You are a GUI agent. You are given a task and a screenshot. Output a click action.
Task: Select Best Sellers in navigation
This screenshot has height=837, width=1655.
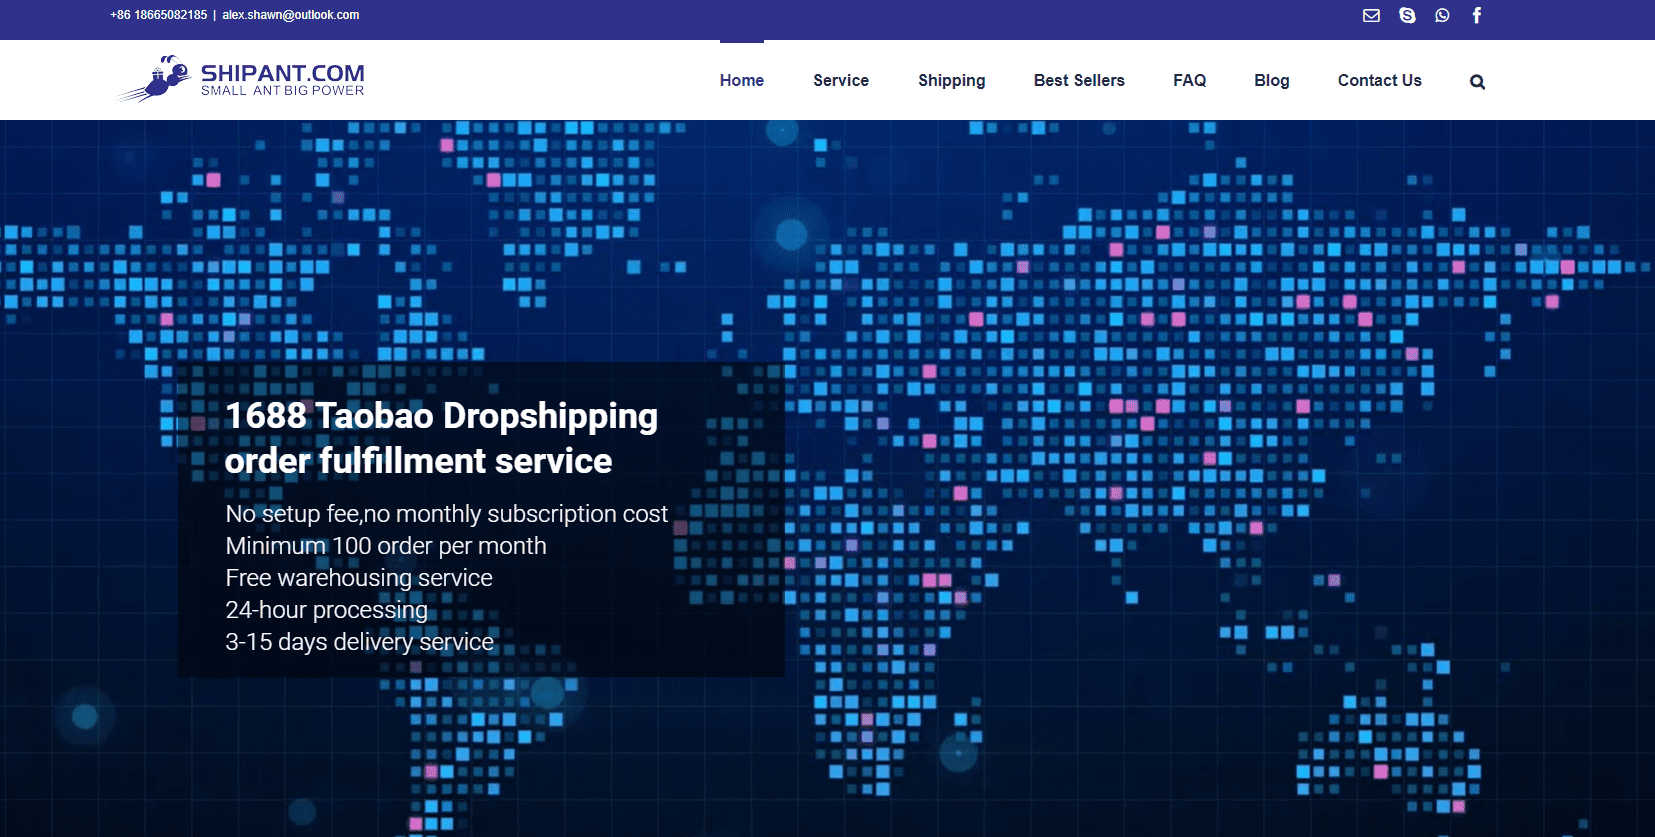tap(1079, 80)
